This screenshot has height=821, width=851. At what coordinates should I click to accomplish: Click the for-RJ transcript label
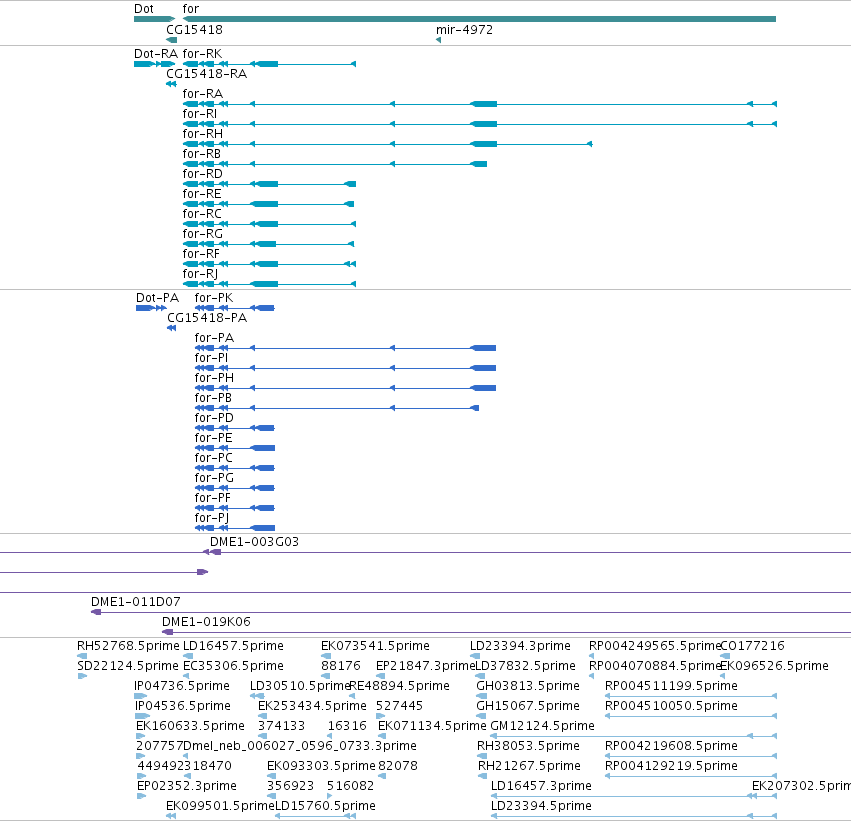(x=200, y=273)
